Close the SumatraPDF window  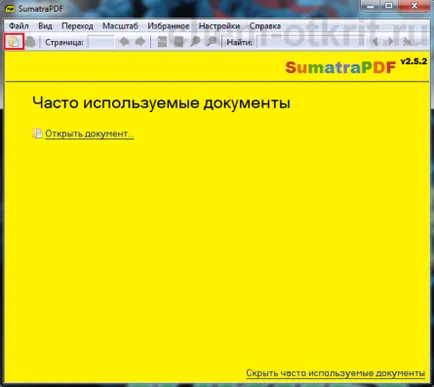(414, 6)
